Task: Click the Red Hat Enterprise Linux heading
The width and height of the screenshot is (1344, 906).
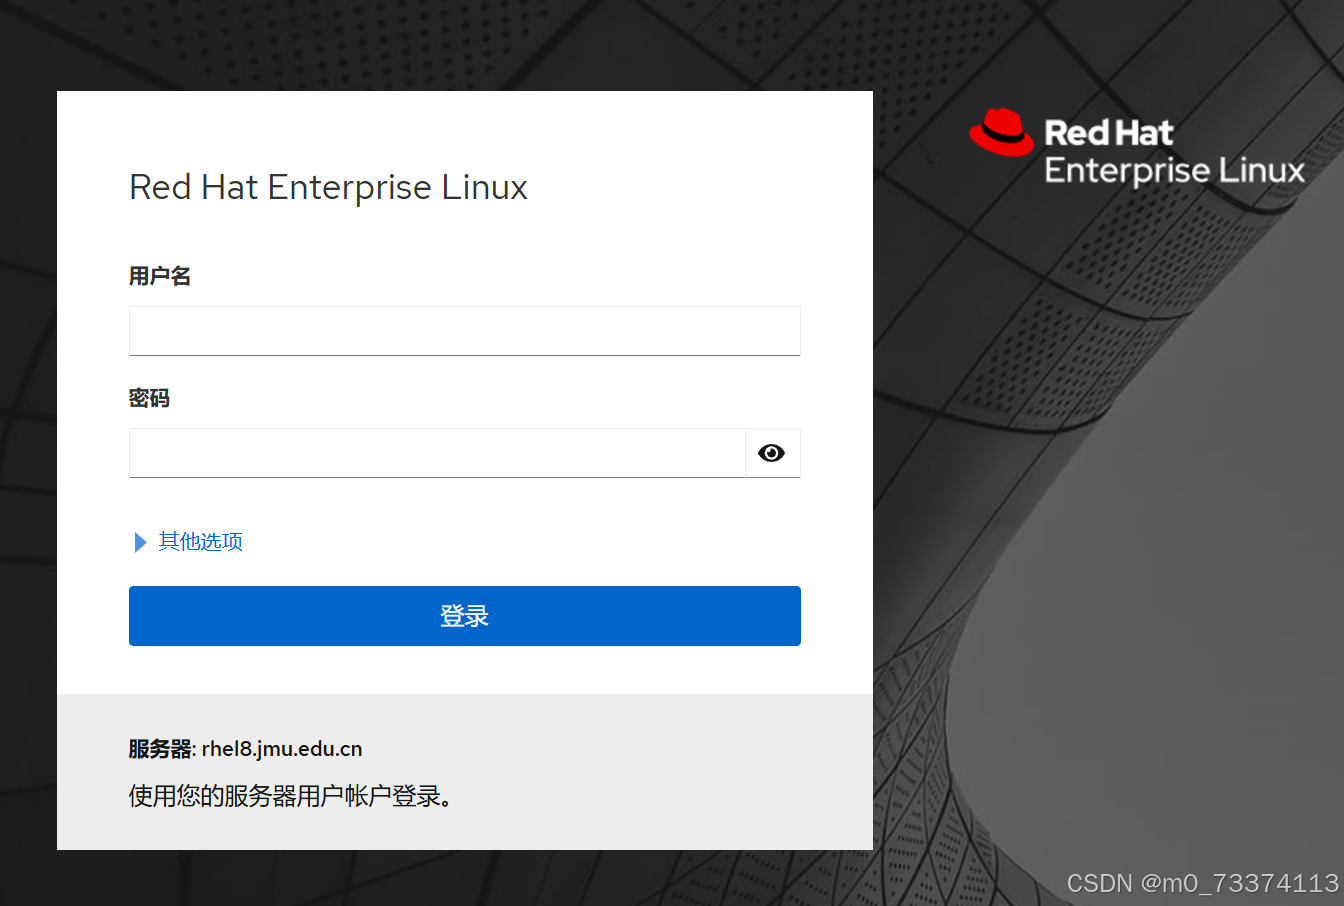Action: coord(328,187)
